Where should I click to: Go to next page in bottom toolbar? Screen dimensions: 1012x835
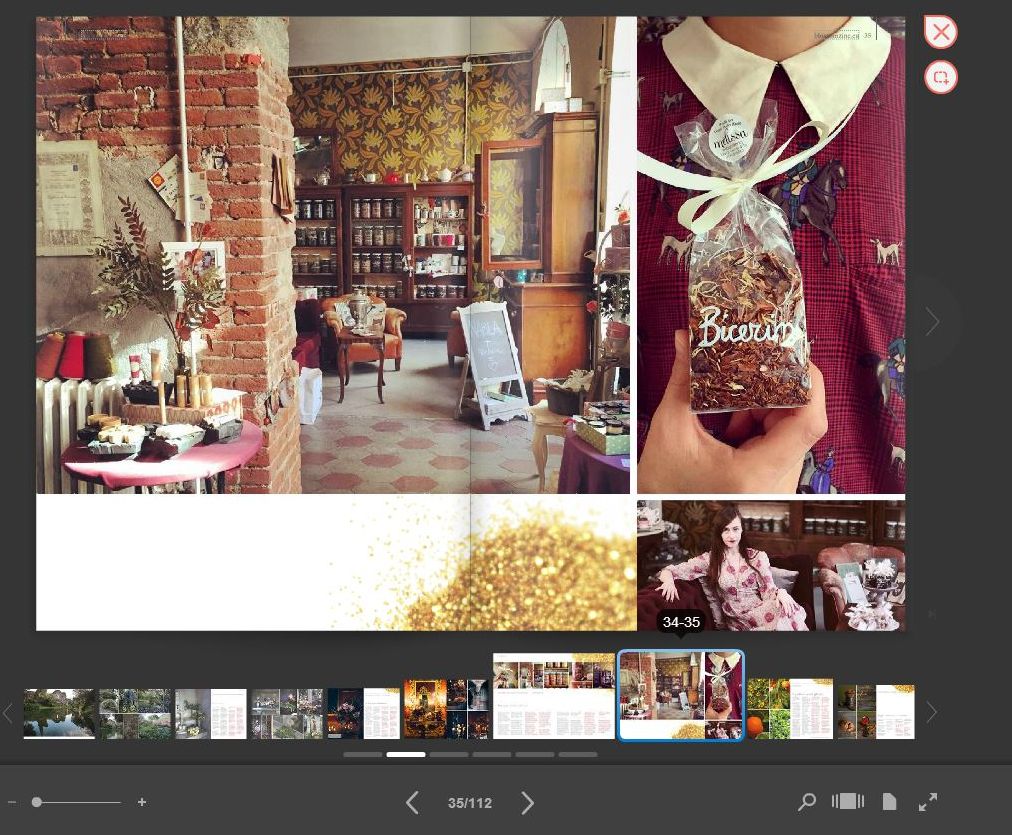coord(527,803)
